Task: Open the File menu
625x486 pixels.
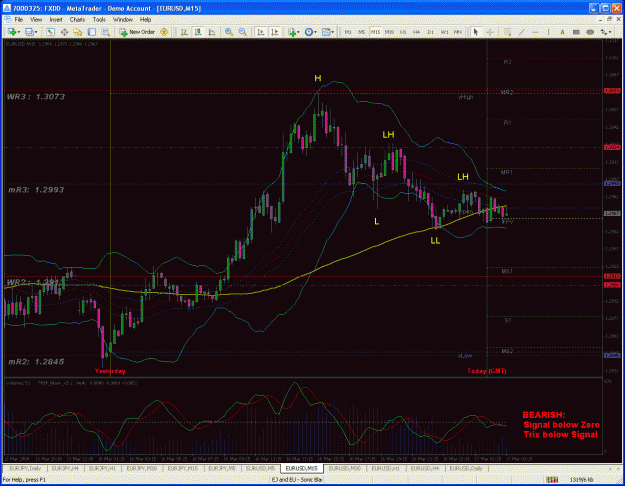Action: (x=19, y=19)
